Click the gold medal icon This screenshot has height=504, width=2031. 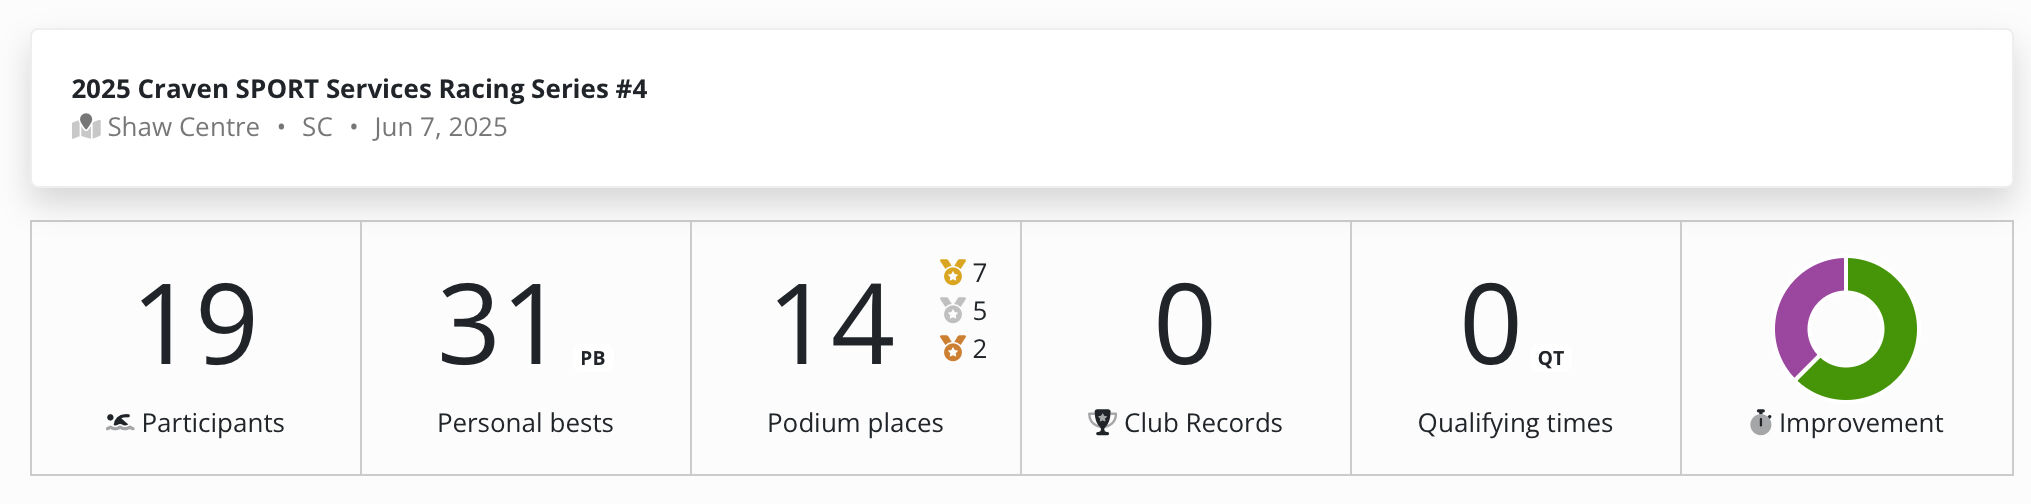point(953,272)
